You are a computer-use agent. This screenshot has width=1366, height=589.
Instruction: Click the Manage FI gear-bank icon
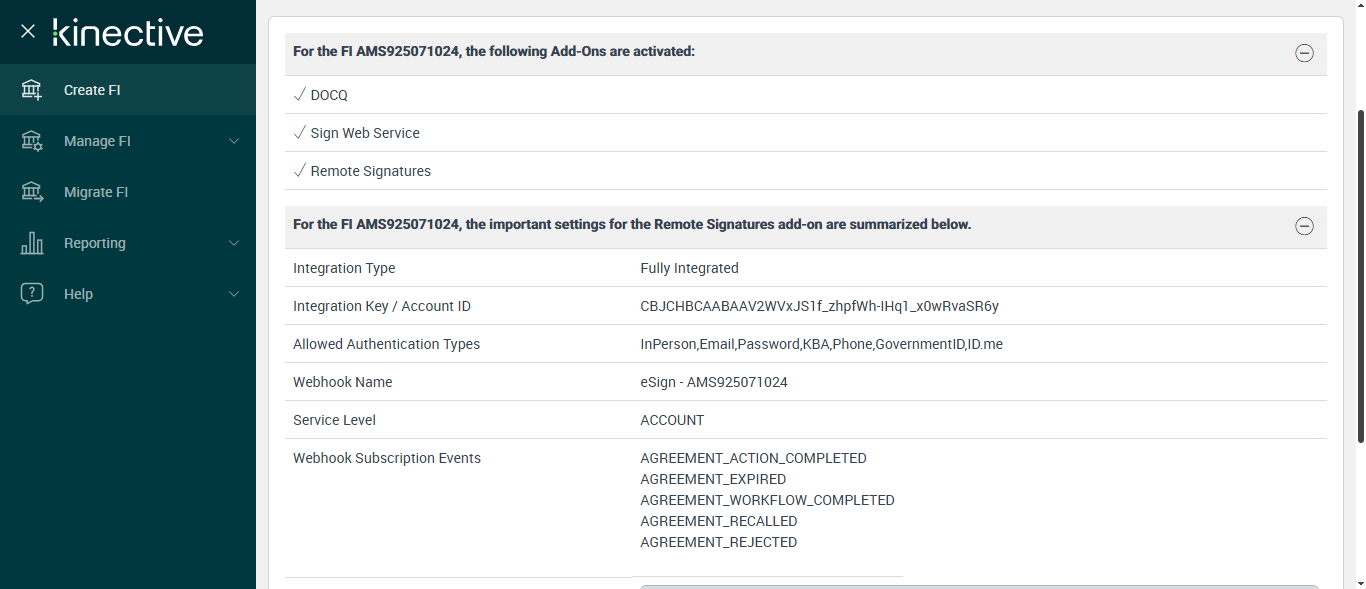pyautogui.click(x=32, y=141)
